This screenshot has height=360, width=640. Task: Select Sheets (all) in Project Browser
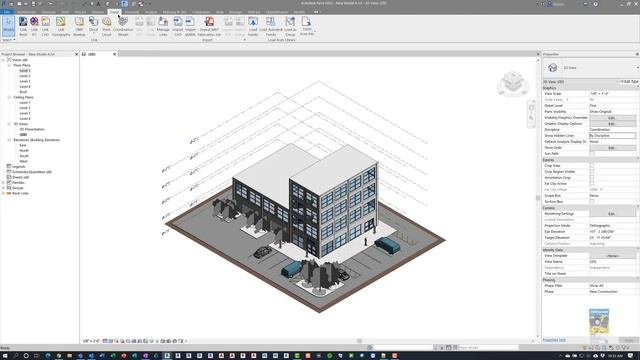pyautogui.click(x=20, y=177)
